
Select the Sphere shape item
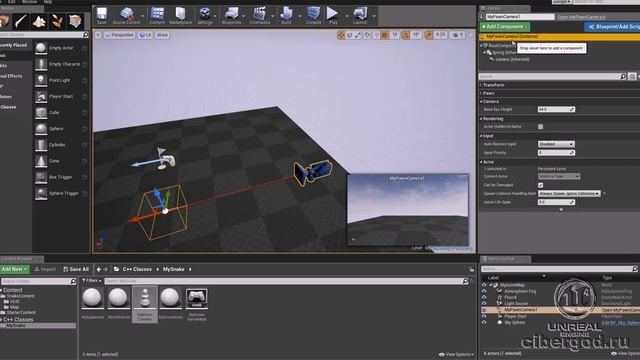point(61,129)
